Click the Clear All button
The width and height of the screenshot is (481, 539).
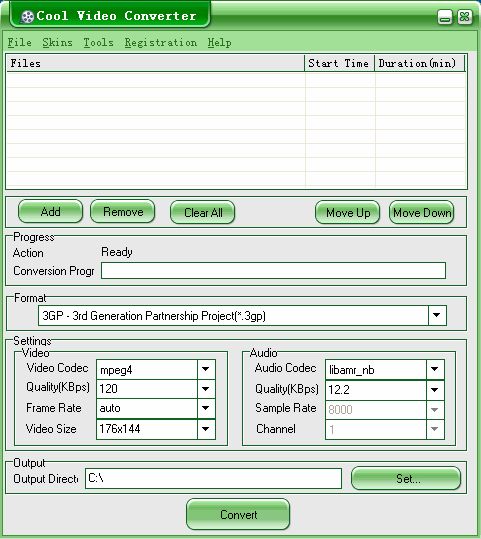[203, 212]
